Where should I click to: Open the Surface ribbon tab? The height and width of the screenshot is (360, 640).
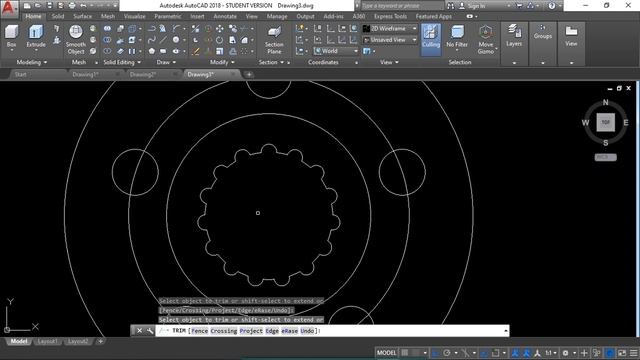point(82,16)
